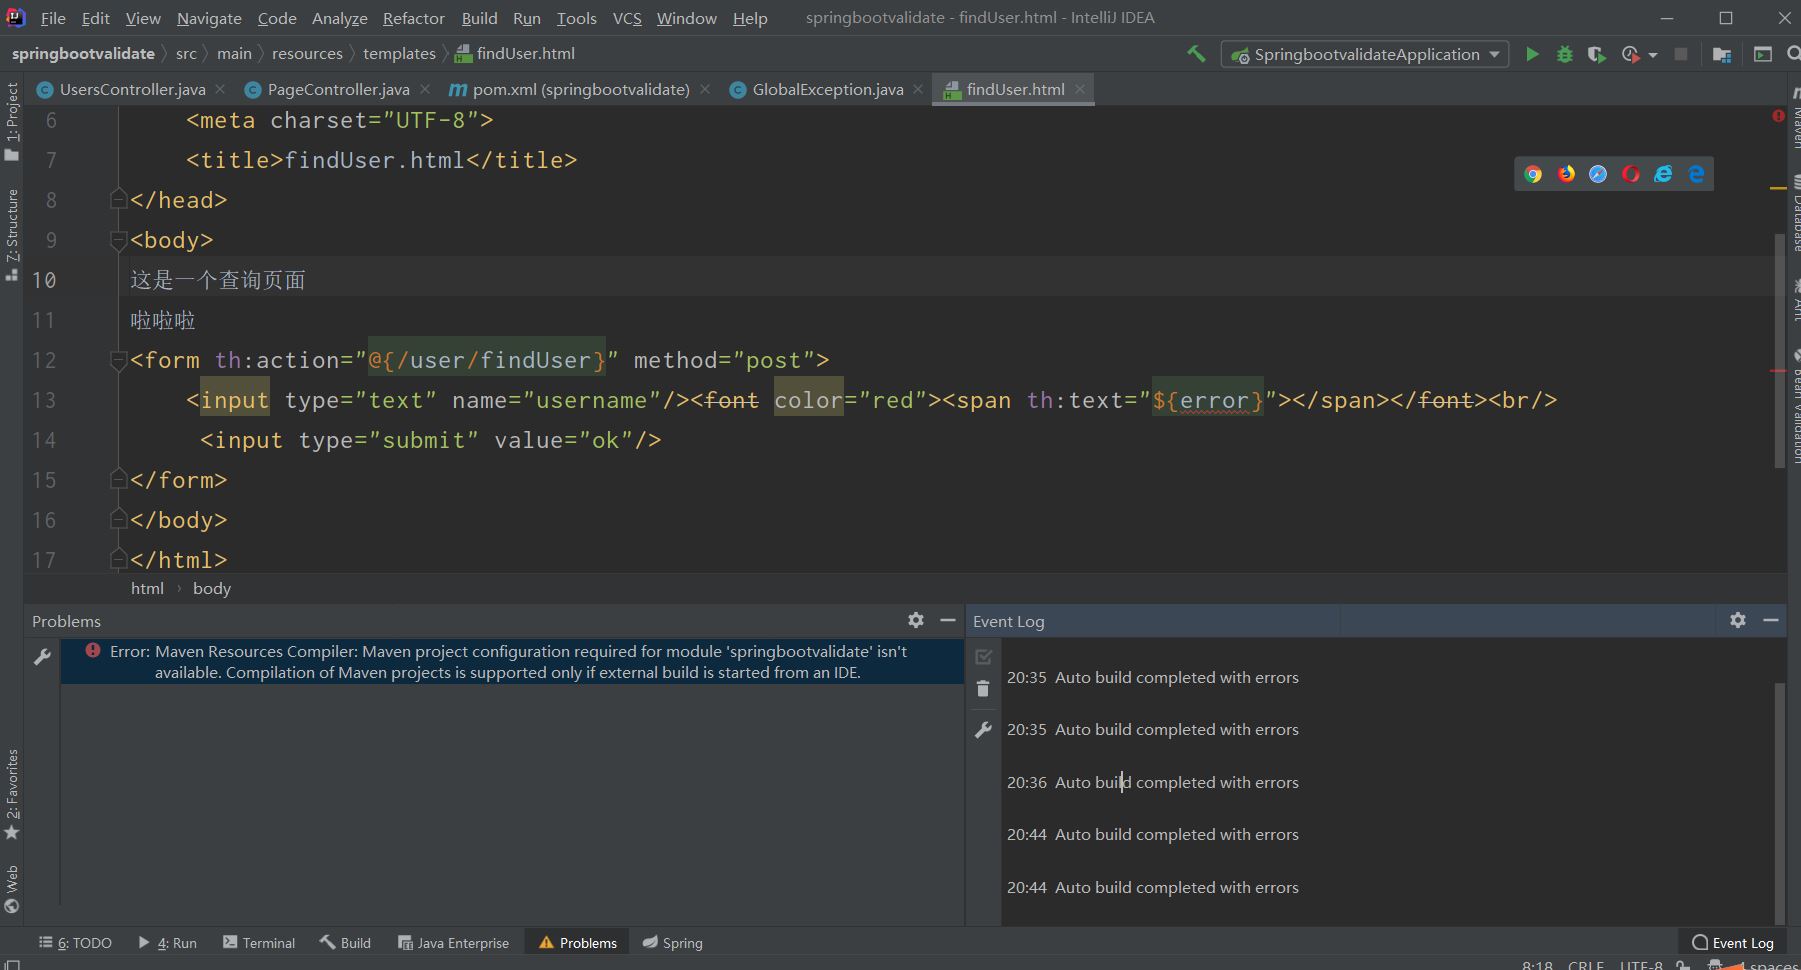Close the findUser.html tab
1801x970 pixels.
click(1080, 89)
